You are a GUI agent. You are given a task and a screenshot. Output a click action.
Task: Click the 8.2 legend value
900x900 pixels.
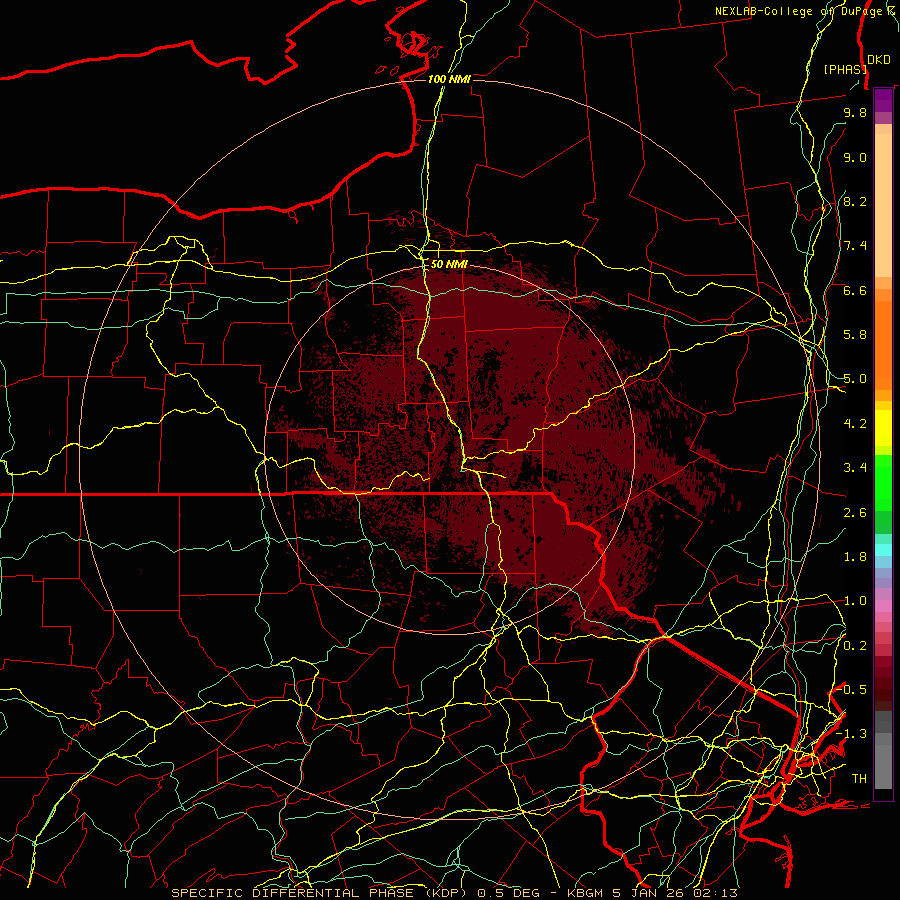[x=855, y=201]
